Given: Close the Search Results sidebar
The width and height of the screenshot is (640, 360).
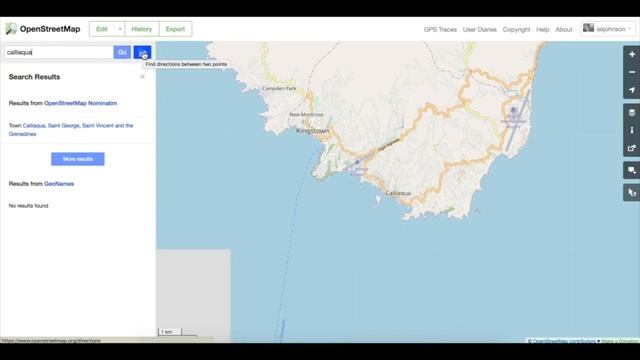Looking at the screenshot, I should coord(142,77).
